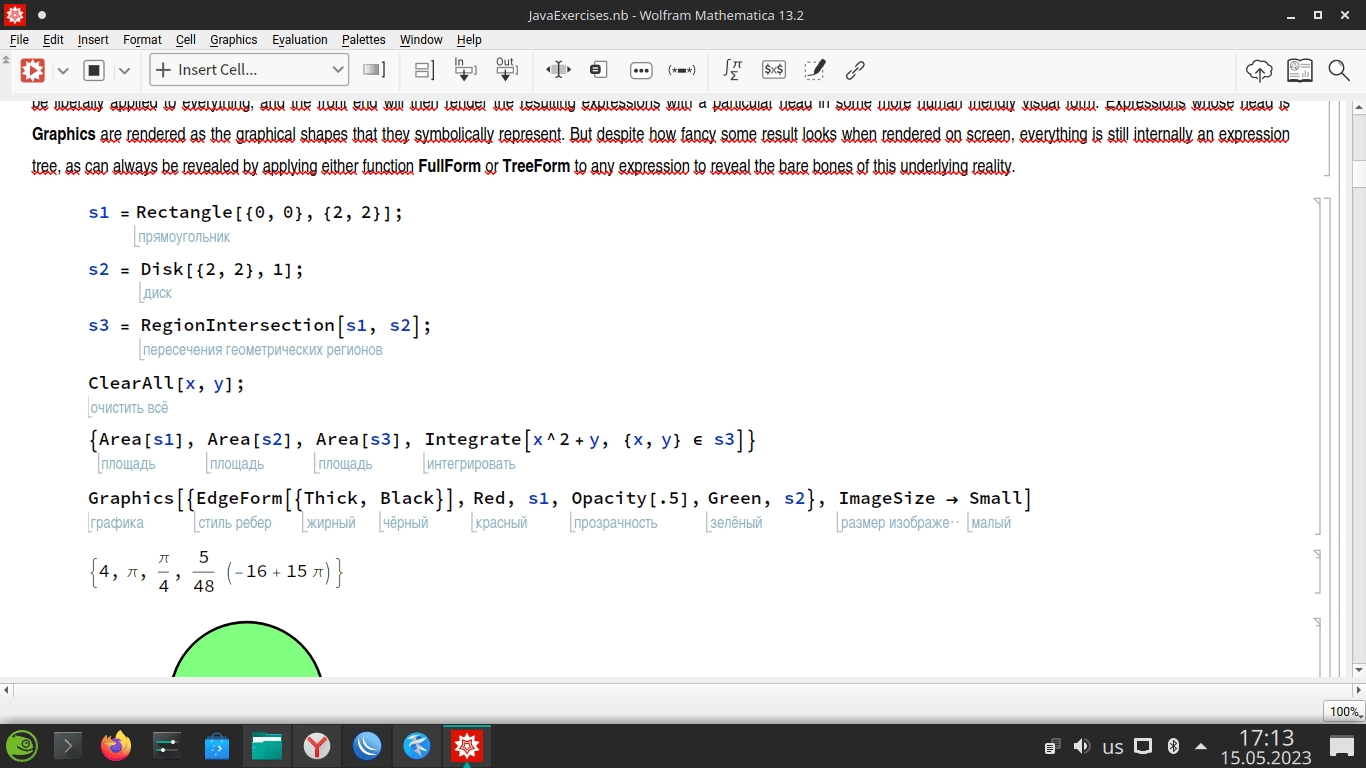Click ImageSize in the Graphics line
The image size is (1366, 768).
(887, 498)
